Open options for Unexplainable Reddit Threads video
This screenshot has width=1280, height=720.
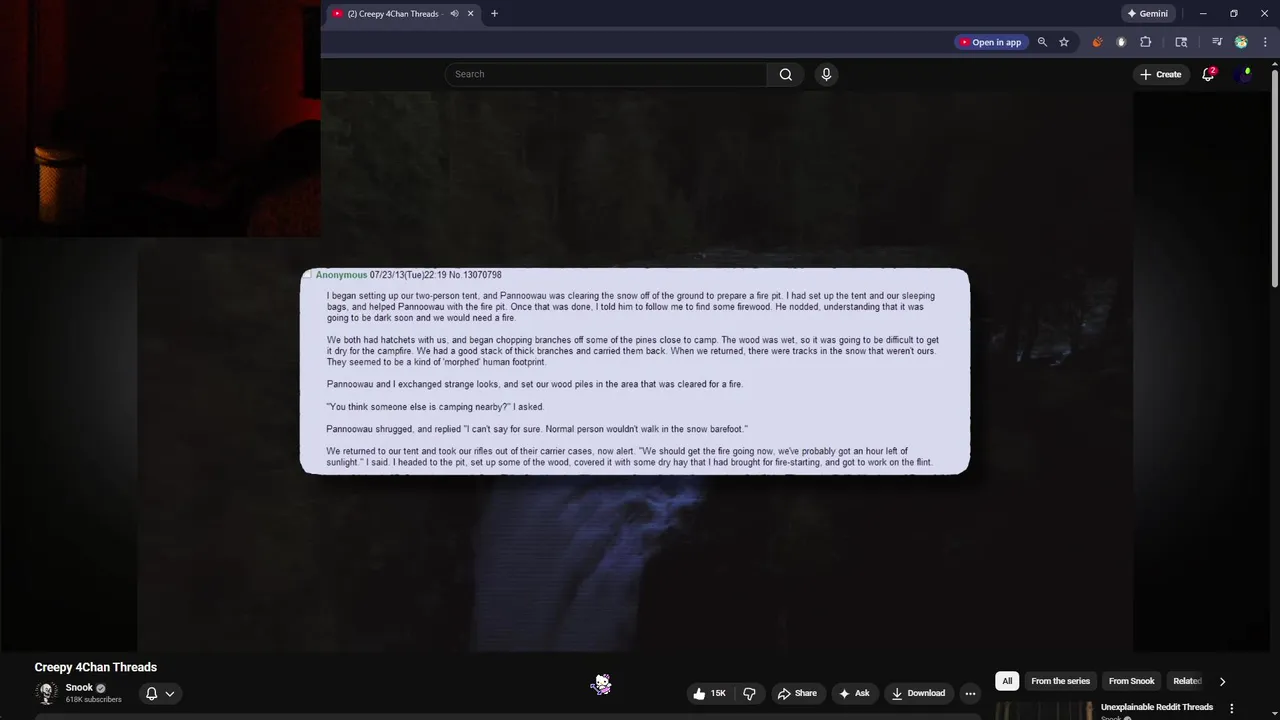[1232, 708]
